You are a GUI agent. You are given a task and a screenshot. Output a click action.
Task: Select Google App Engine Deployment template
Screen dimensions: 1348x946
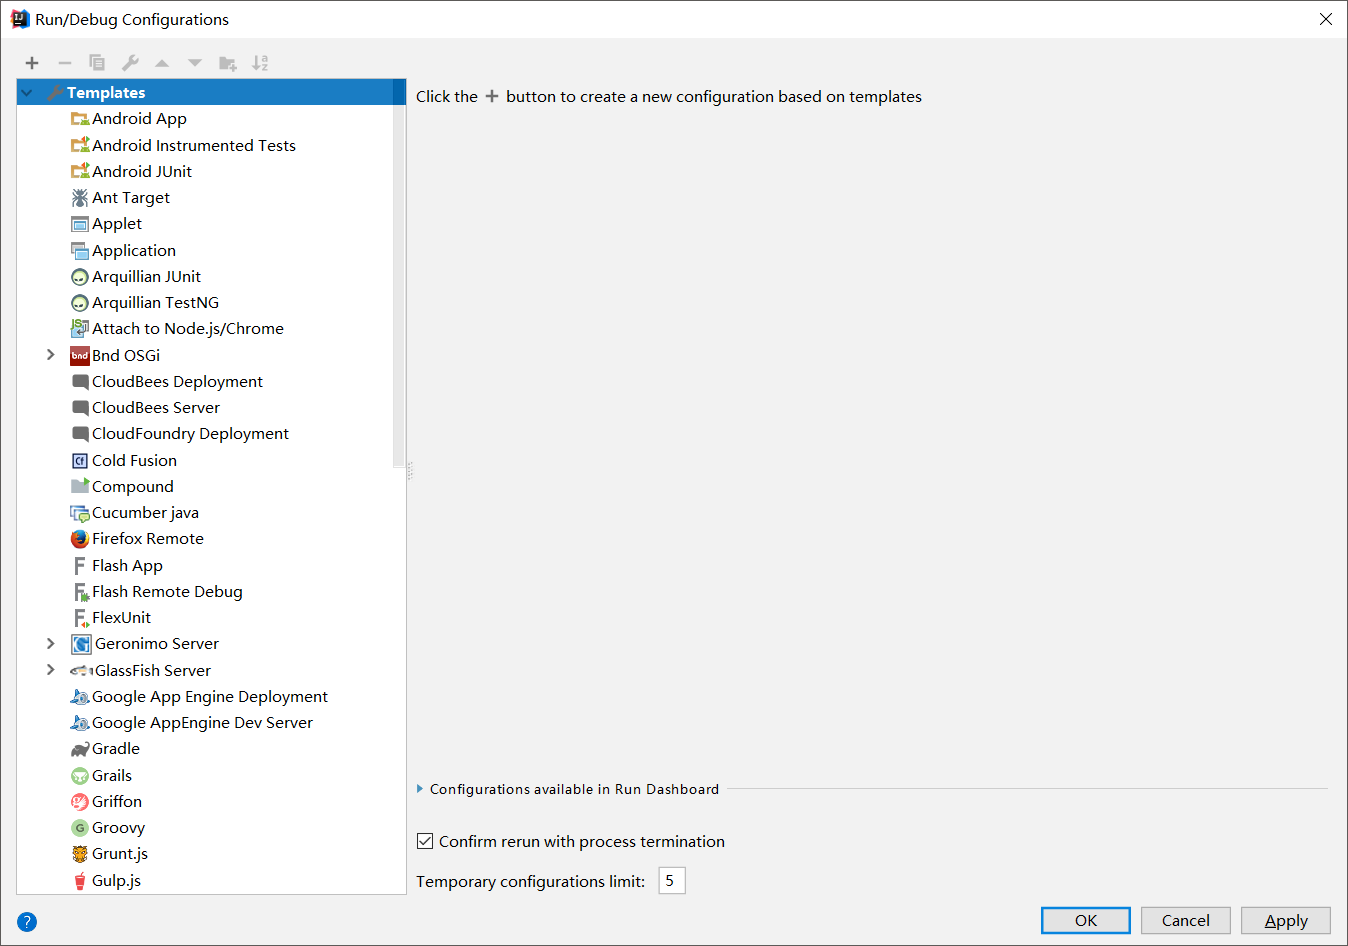coord(210,697)
